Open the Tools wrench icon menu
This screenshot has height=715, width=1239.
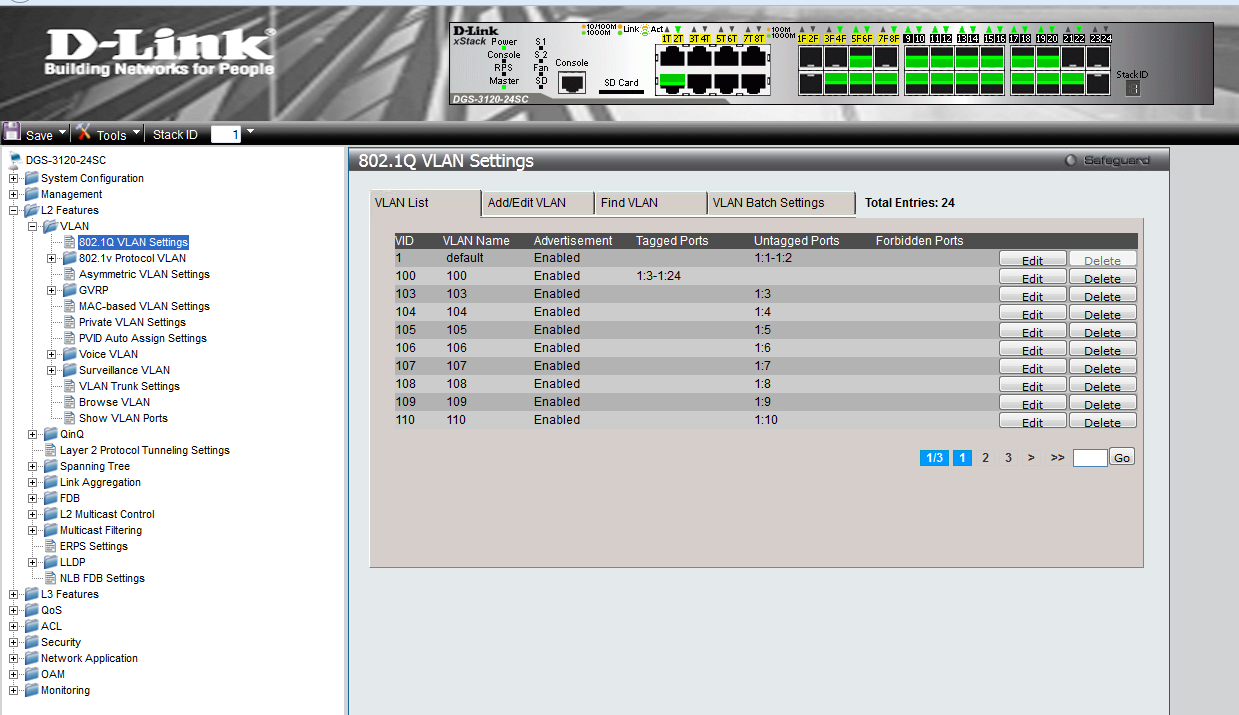click(x=84, y=133)
